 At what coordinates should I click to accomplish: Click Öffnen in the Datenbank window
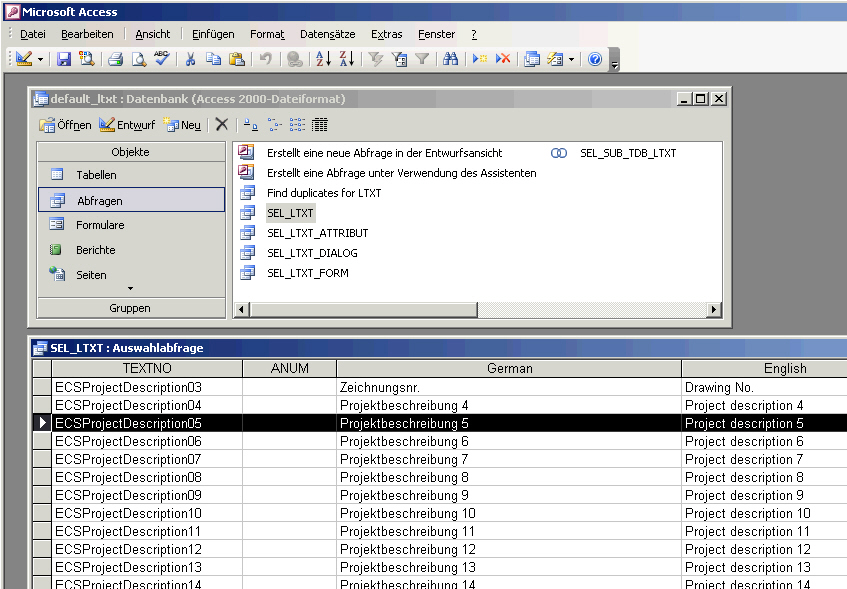pyautogui.click(x=65, y=125)
